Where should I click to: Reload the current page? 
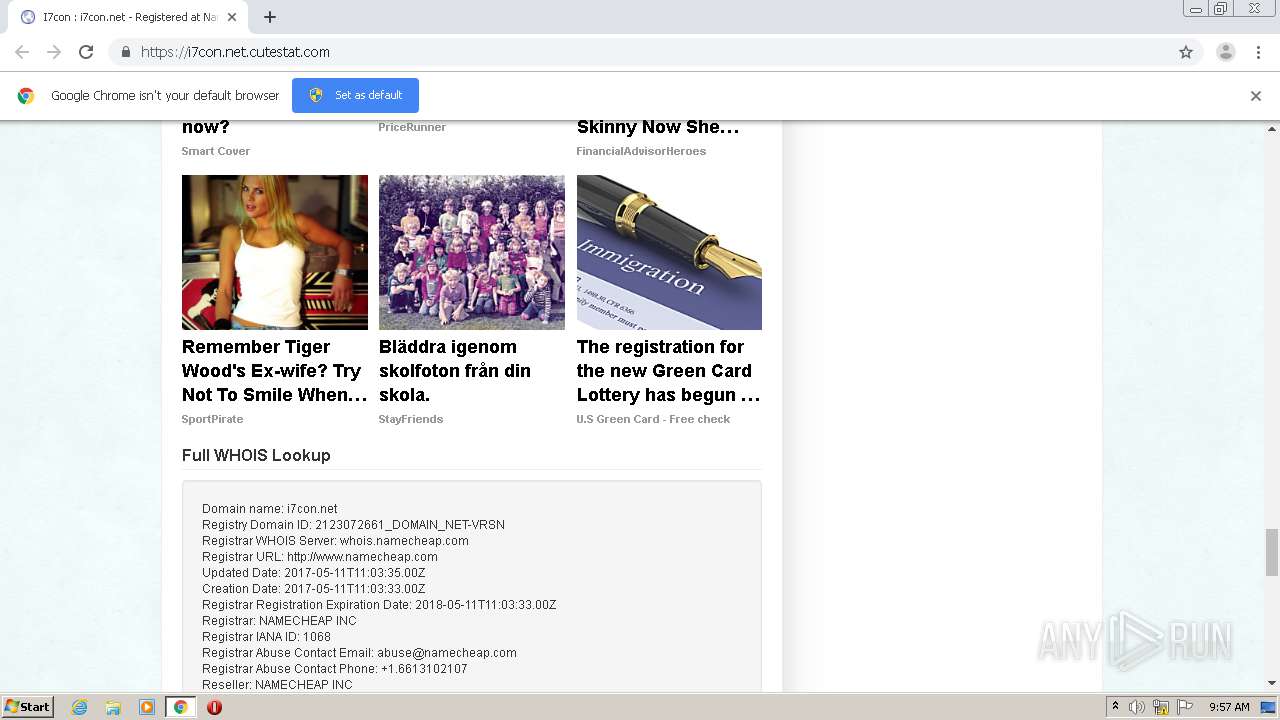tap(86, 52)
